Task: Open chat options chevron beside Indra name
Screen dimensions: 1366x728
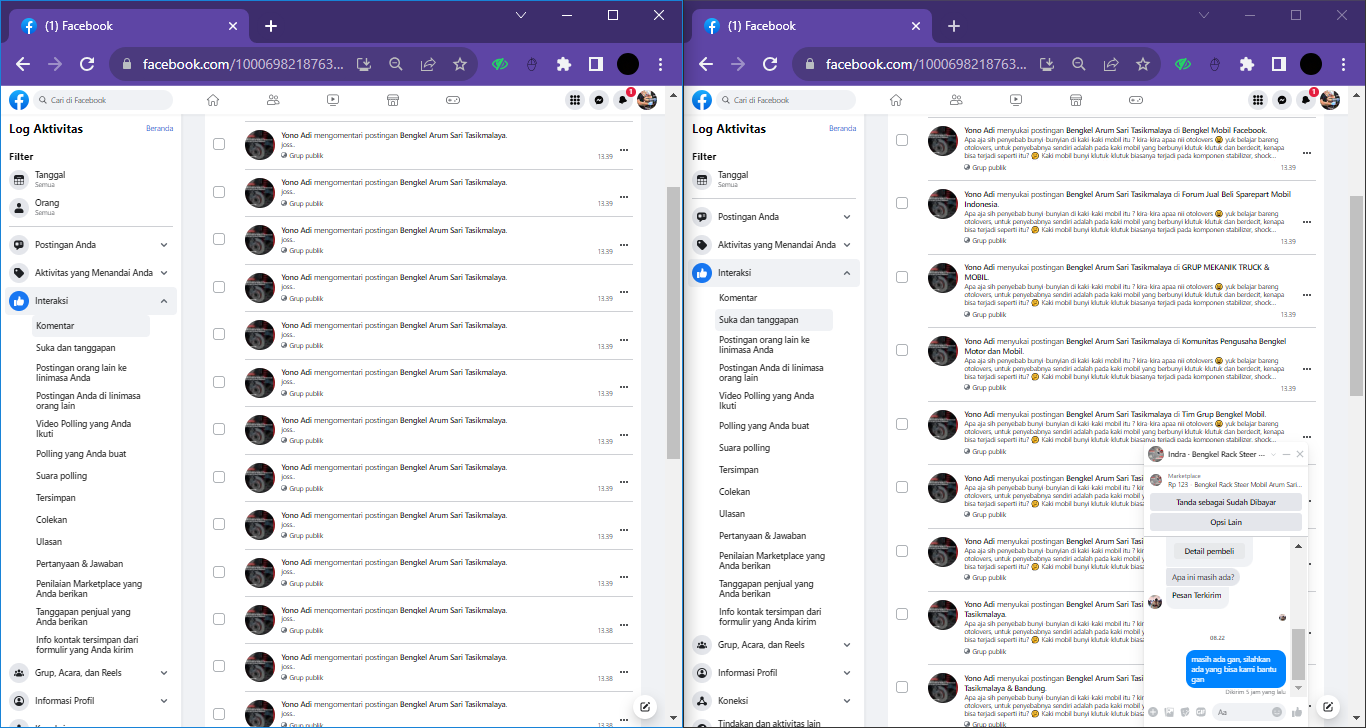Action: (x=1274, y=454)
